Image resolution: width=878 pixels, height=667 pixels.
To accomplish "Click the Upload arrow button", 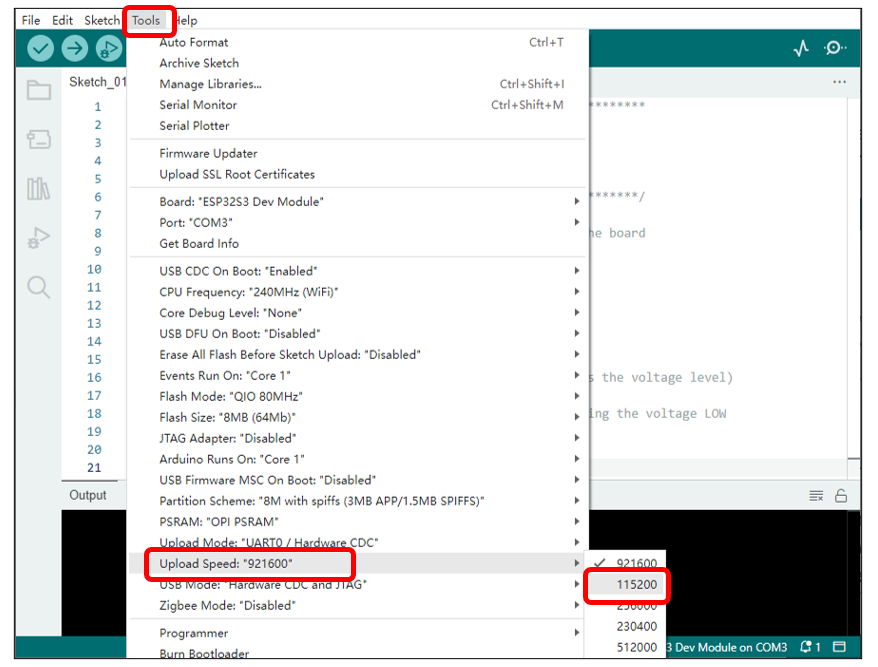I will click(74, 49).
